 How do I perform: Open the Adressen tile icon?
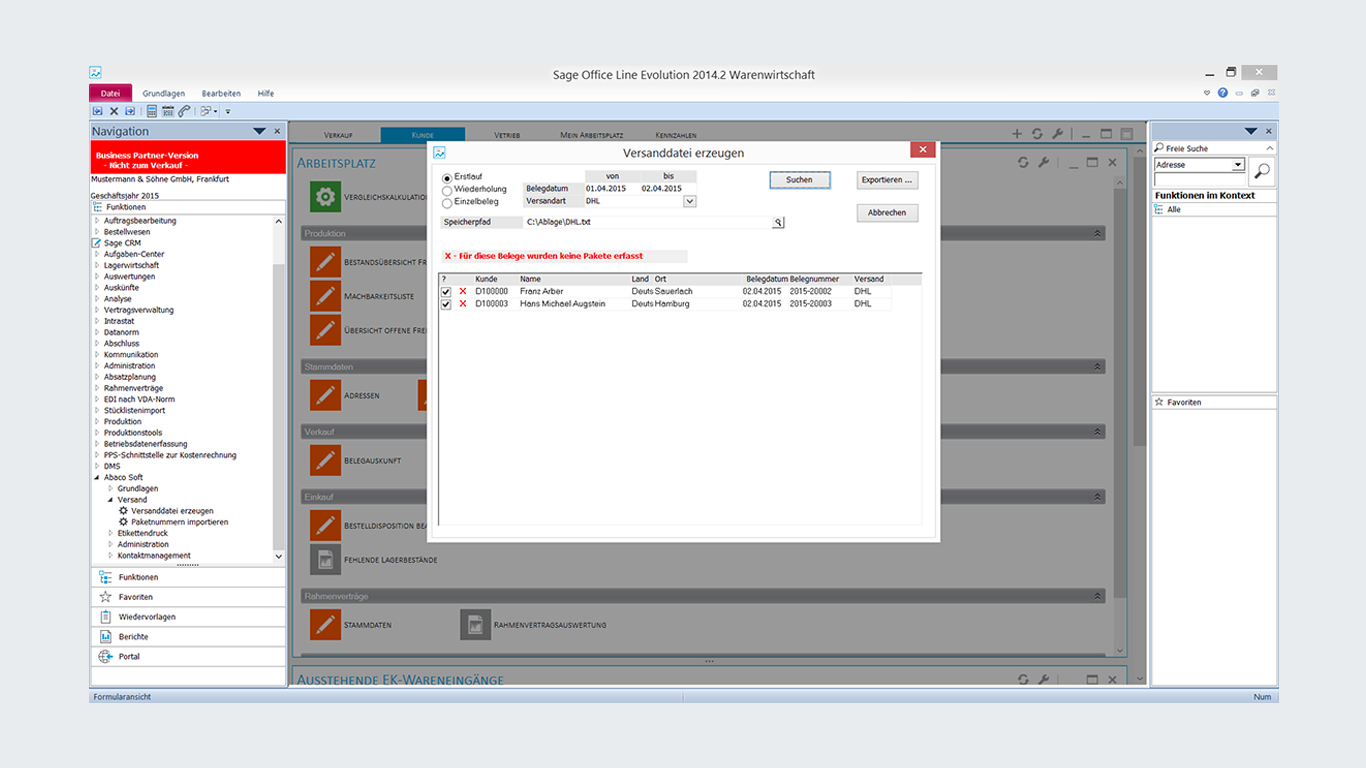click(325, 395)
